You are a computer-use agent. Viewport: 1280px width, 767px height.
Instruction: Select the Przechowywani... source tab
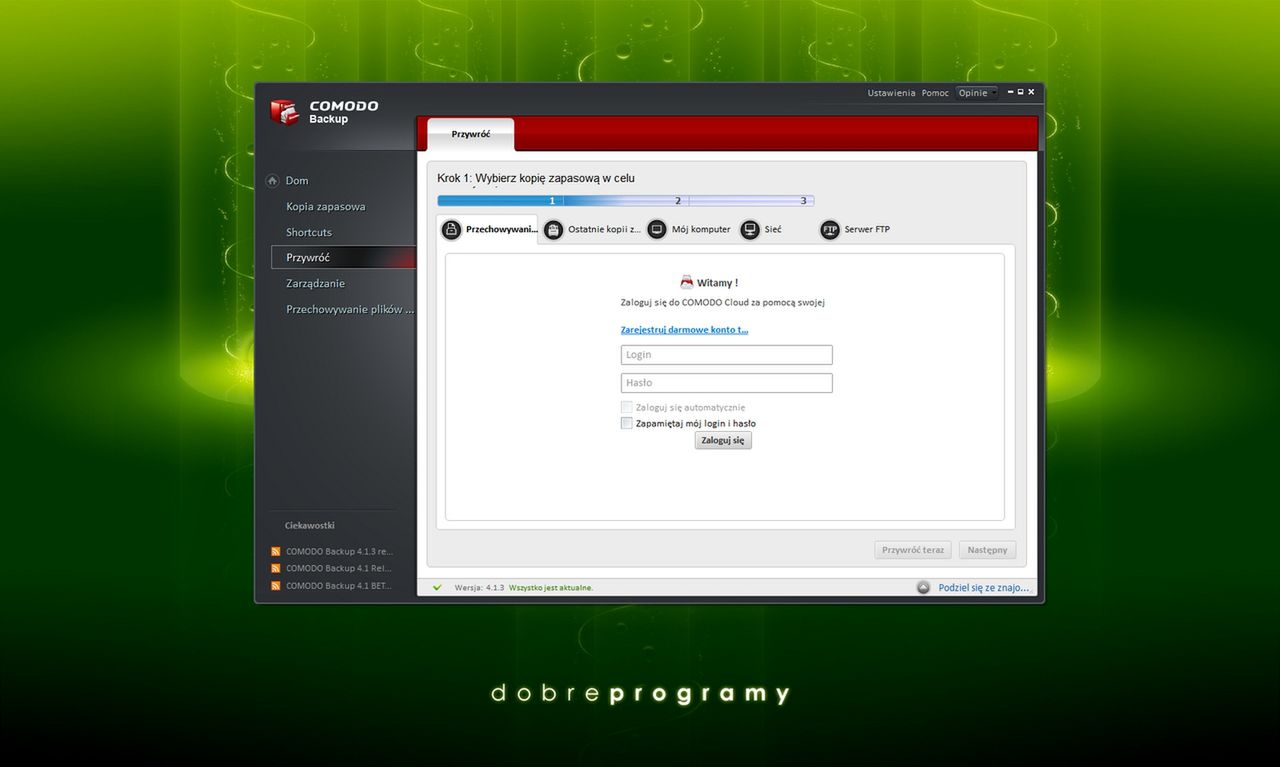point(489,230)
